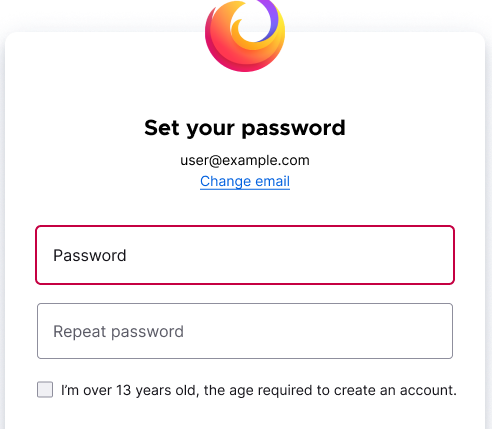Viewport: 492px width, 429px height.
Task: Focus the Password input field
Action: coord(245,255)
